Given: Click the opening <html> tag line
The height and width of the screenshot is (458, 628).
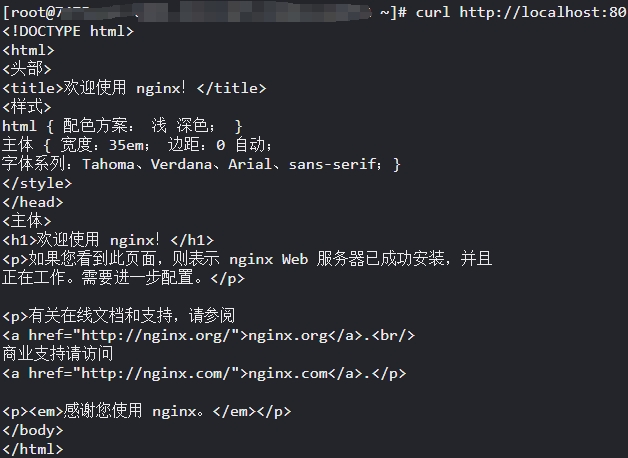Looking at the screenshot, I should (x=28, y=50).
